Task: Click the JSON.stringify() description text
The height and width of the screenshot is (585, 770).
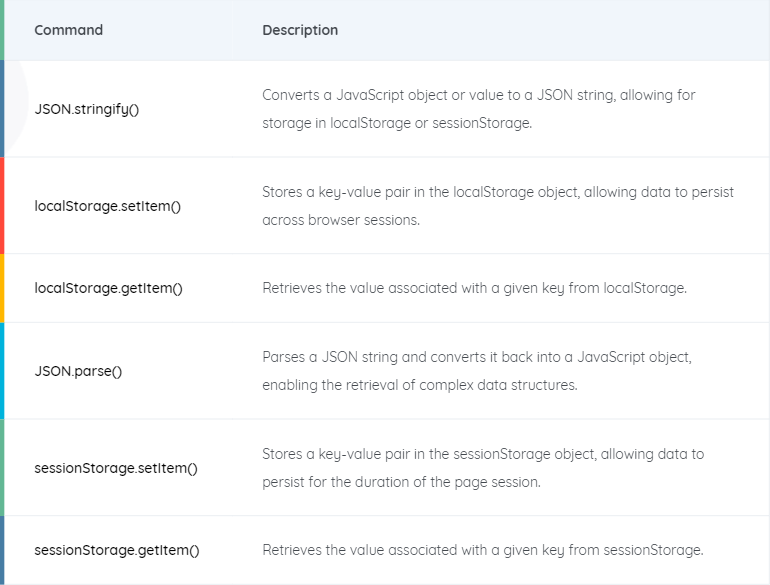Action: (479, 109)
